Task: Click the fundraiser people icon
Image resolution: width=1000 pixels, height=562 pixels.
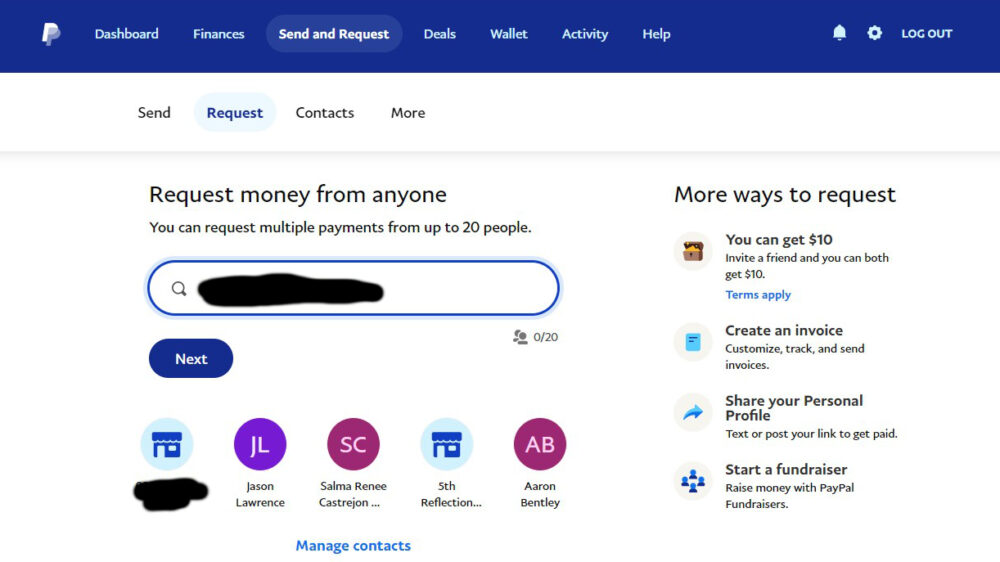Action: coord(693,480)
